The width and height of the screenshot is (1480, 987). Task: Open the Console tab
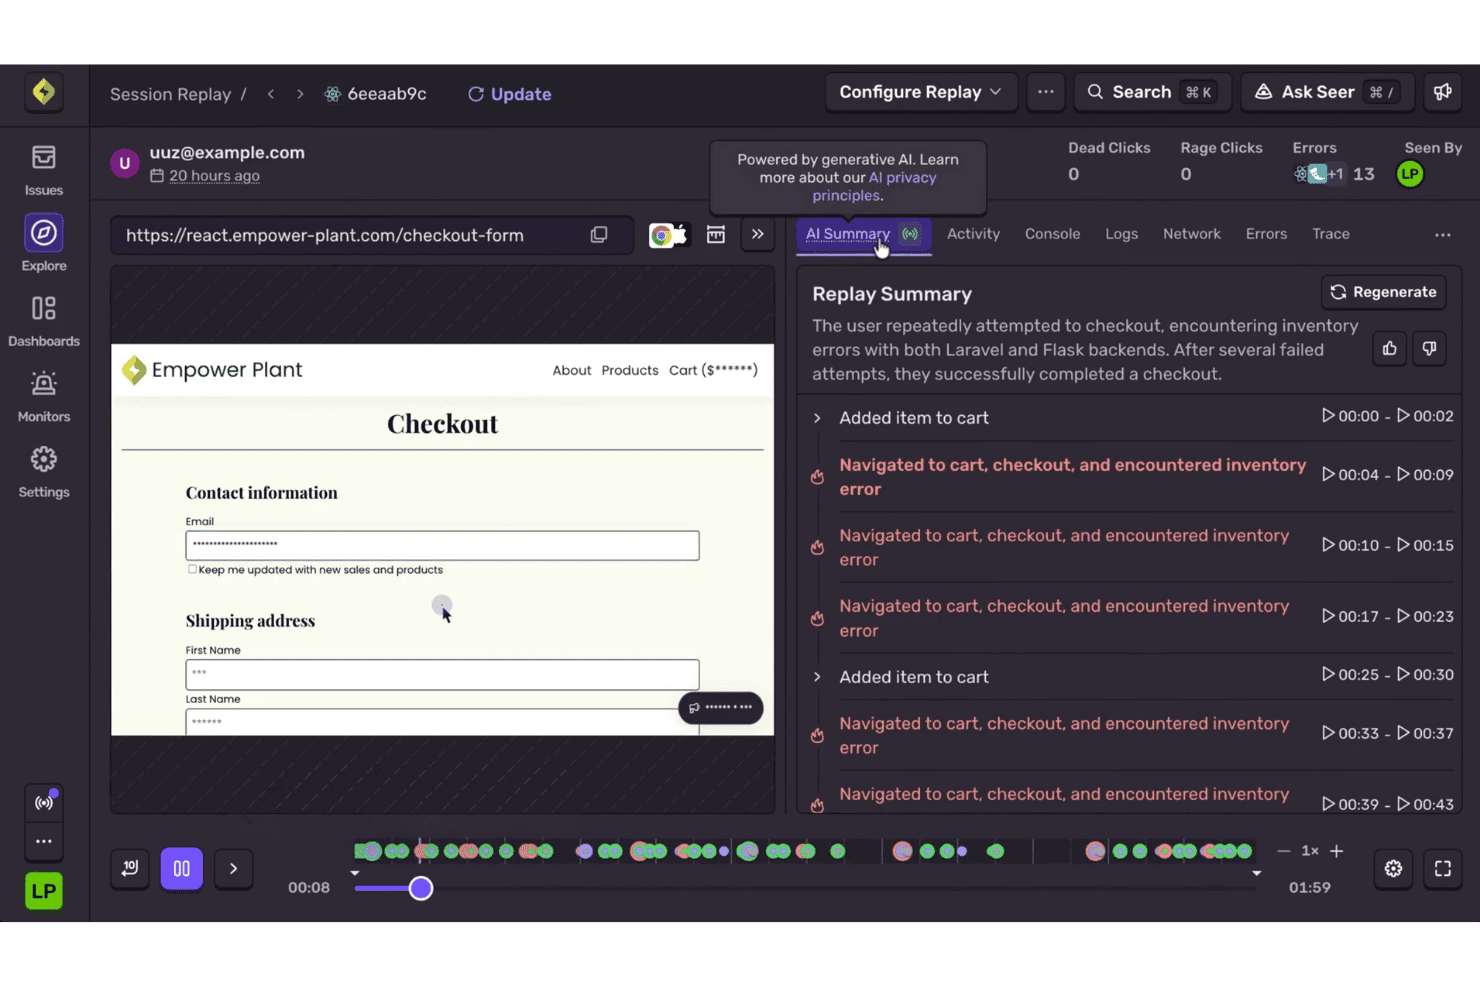point(1052,234)
